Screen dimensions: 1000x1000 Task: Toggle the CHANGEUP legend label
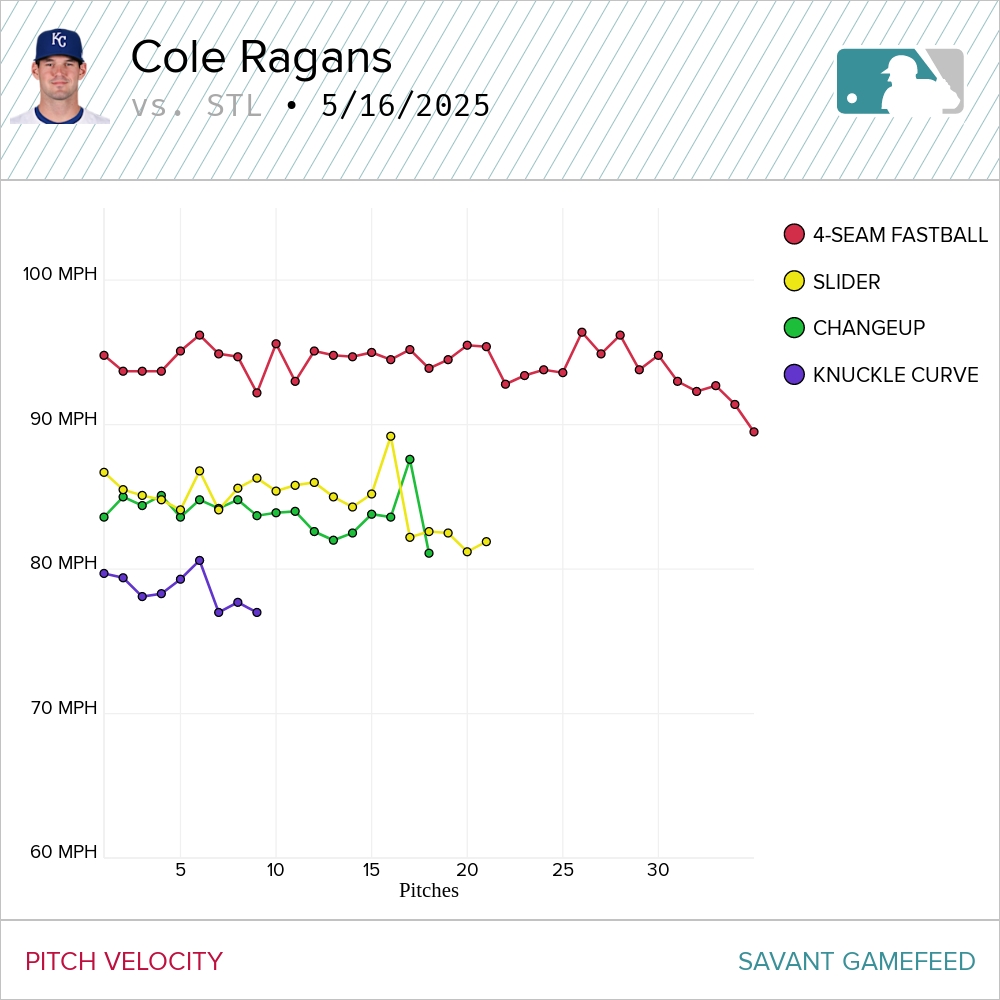click(869, 328)
